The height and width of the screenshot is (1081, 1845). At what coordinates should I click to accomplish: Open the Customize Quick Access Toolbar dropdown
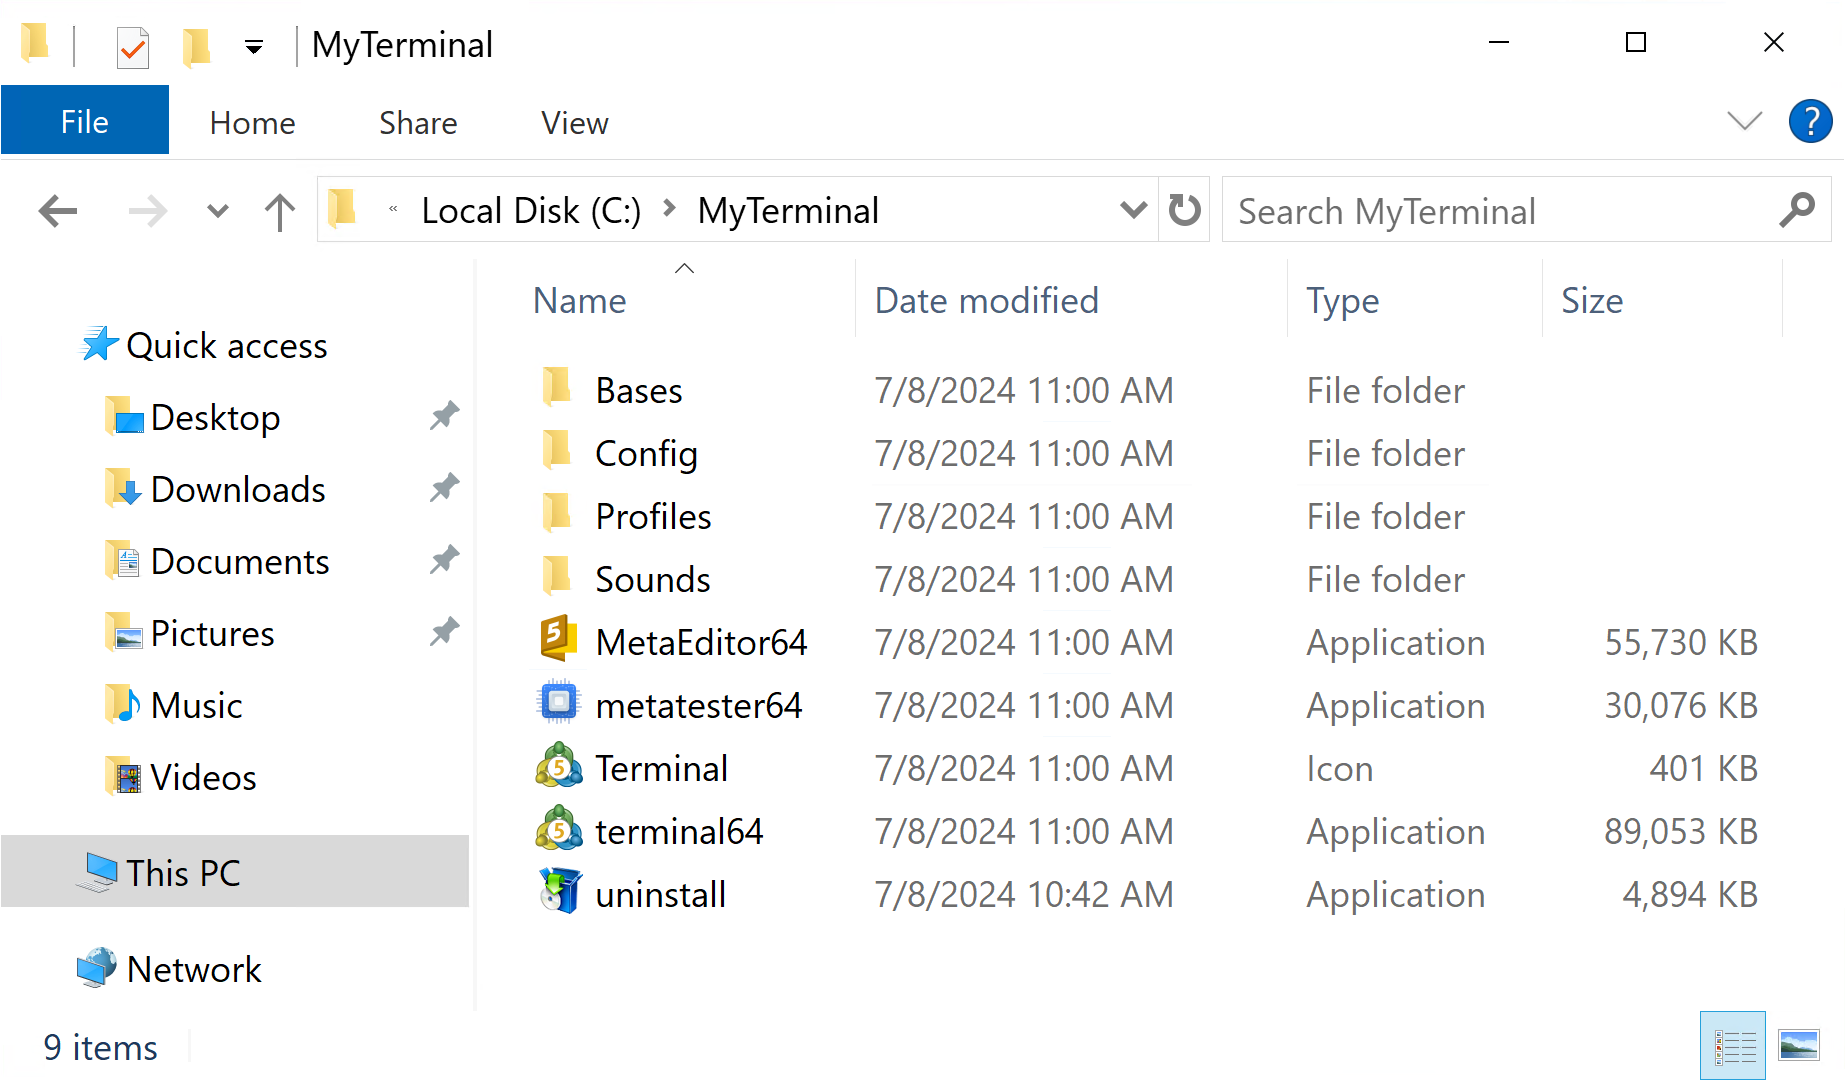pyautogui.click(x=254, y=47)
